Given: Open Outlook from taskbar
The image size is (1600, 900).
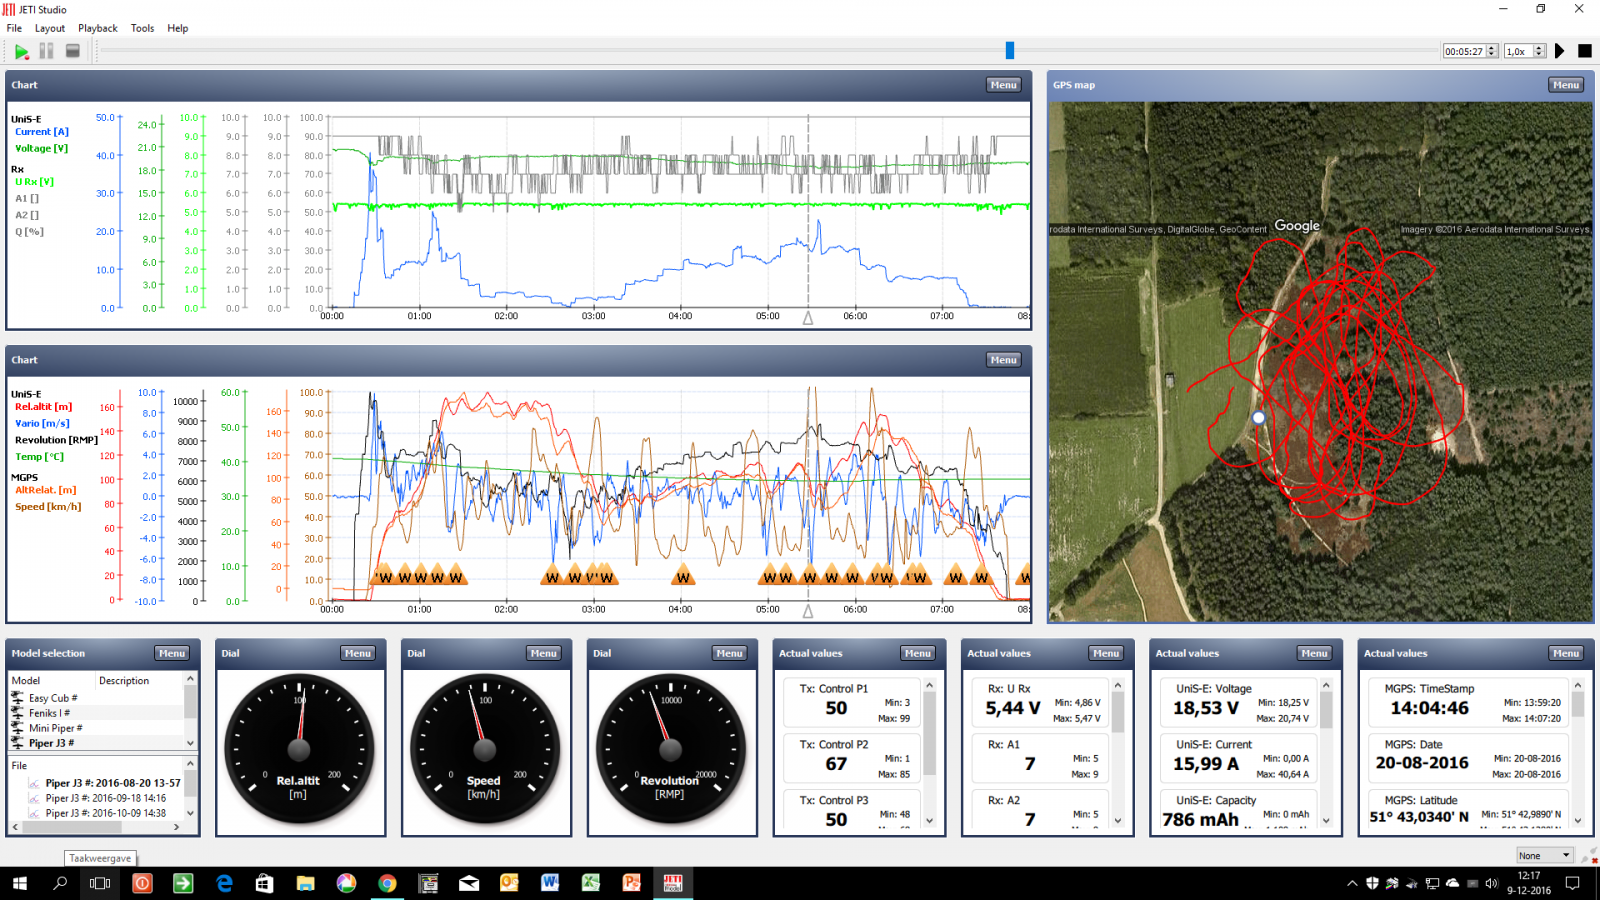Looking at the screenshot, I should click(509, 883).
